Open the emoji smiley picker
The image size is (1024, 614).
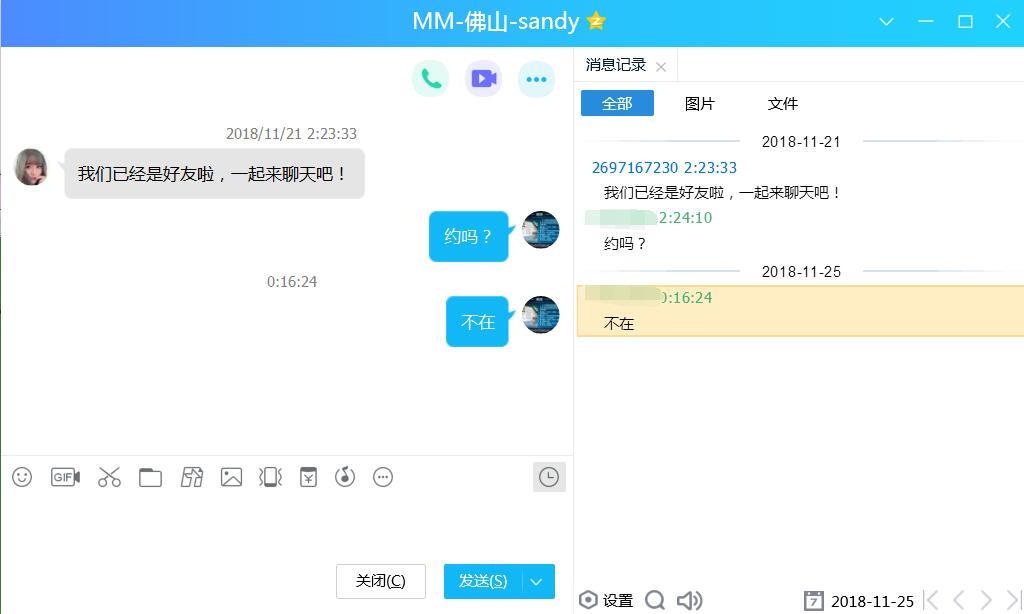(22, 477)
